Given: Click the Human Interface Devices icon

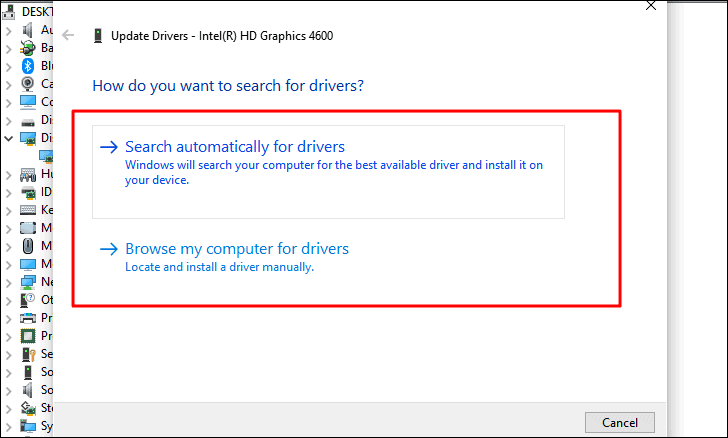Looking at the screenshot, I should tap(28, 174).
